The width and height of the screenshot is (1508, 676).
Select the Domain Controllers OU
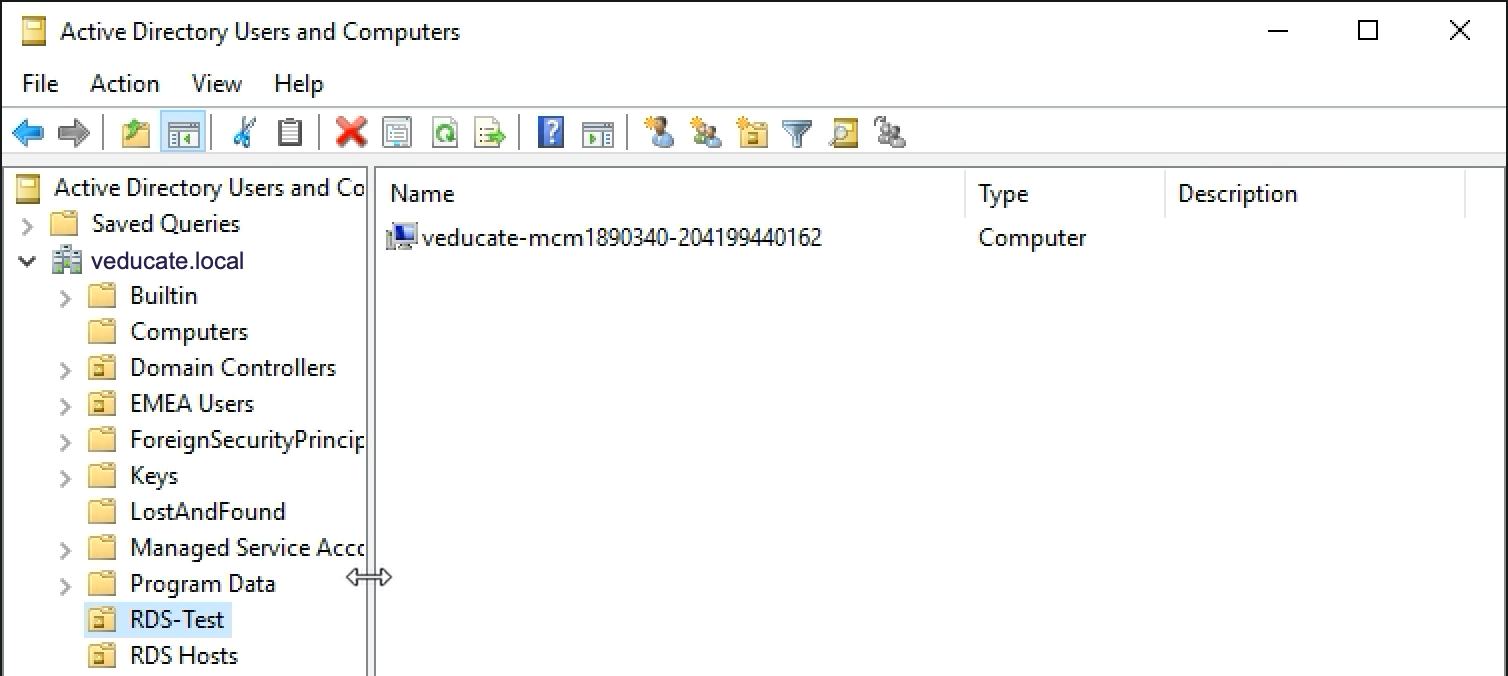(x=233, y=368)
